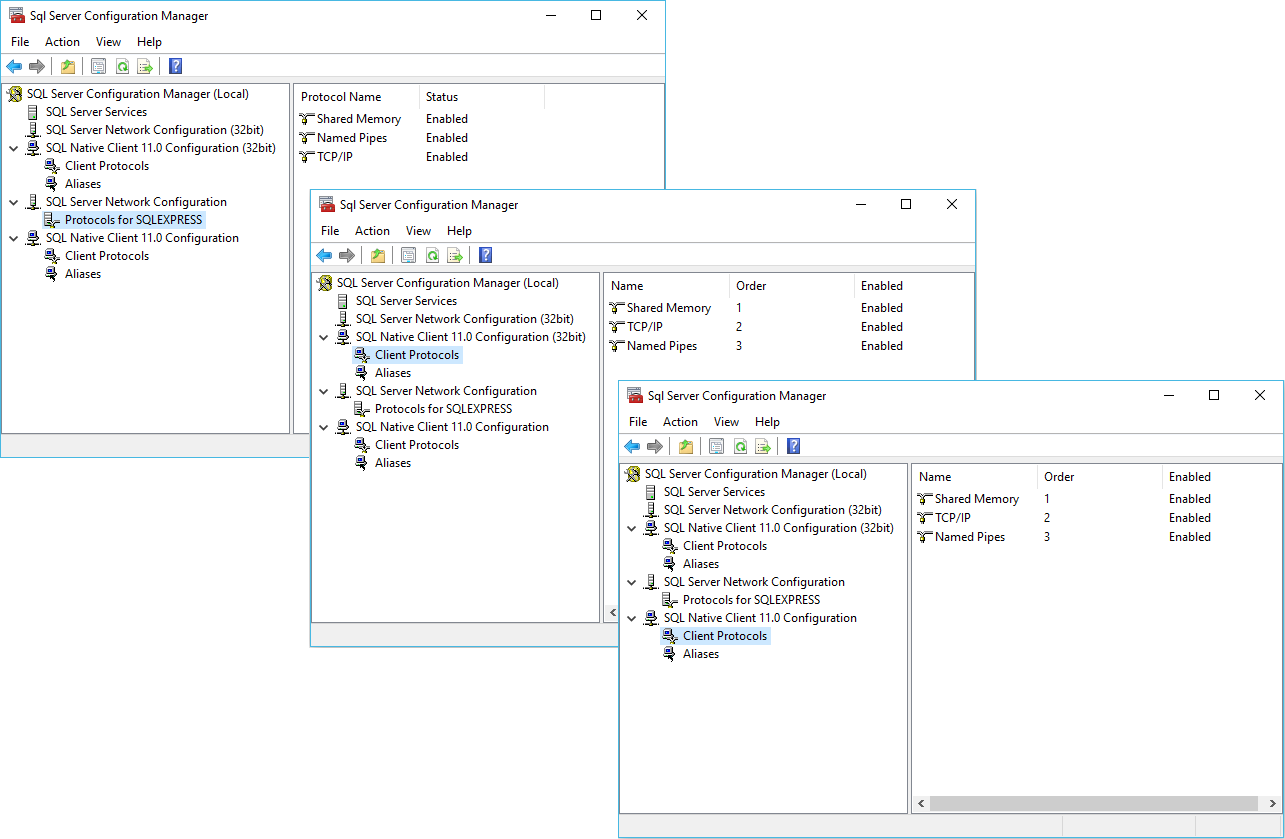Viewport: 1285px width, 839px height.
Task: Open View menu in front window
Action: [x=726, y=422]
